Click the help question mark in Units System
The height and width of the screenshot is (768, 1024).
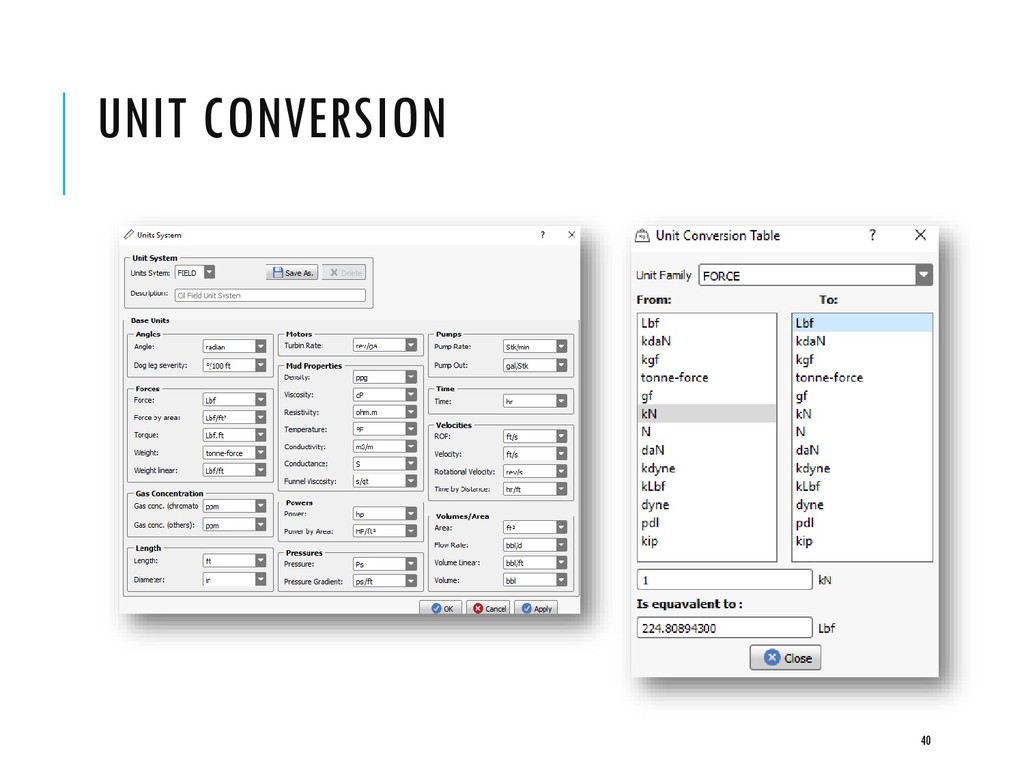pos(543,234)
